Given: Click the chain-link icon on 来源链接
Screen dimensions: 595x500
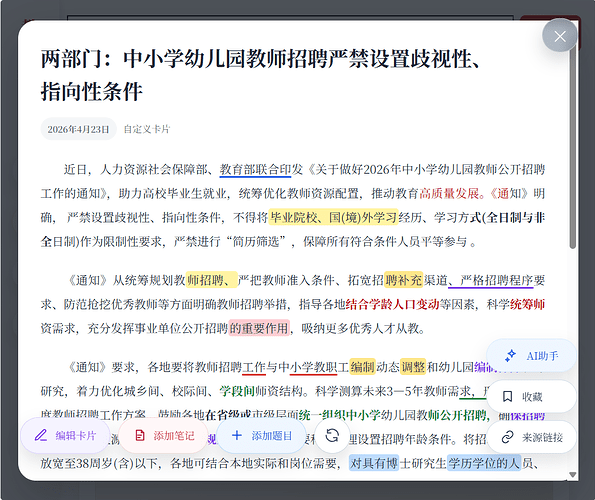Looking at the screenshot, I should tap(507, 437).
